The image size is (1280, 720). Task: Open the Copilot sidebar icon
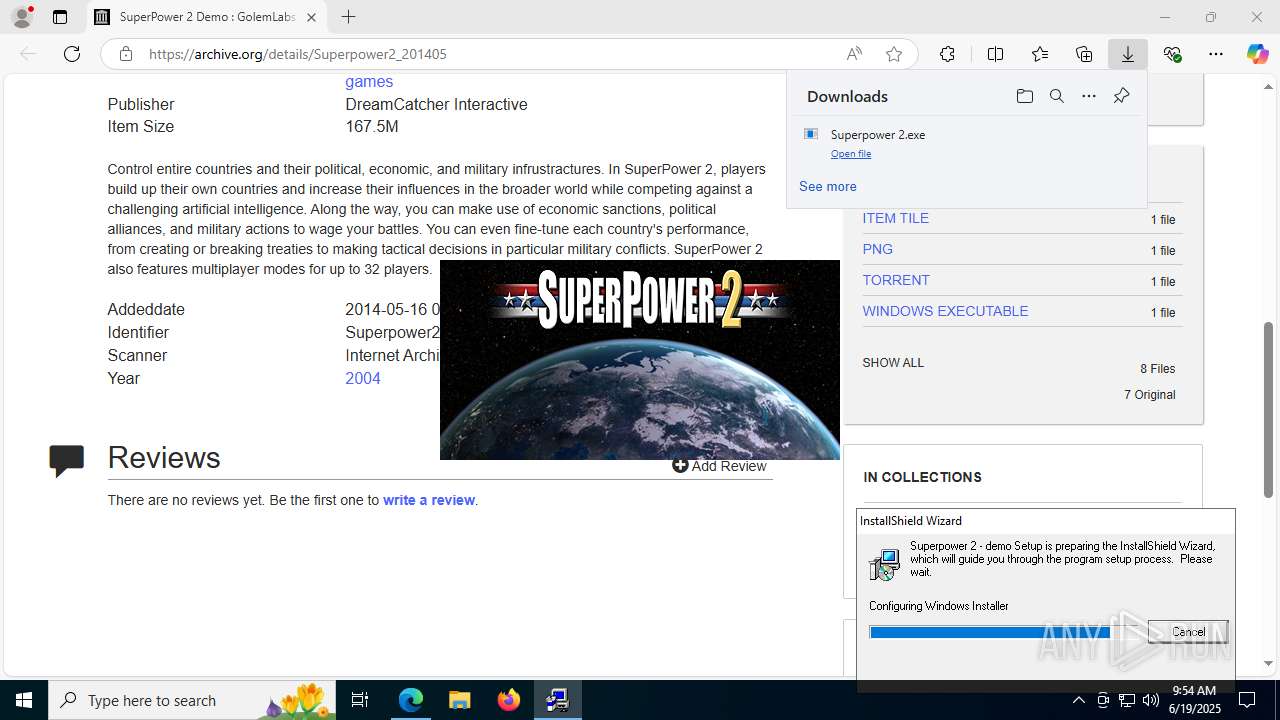point(1257,54)
